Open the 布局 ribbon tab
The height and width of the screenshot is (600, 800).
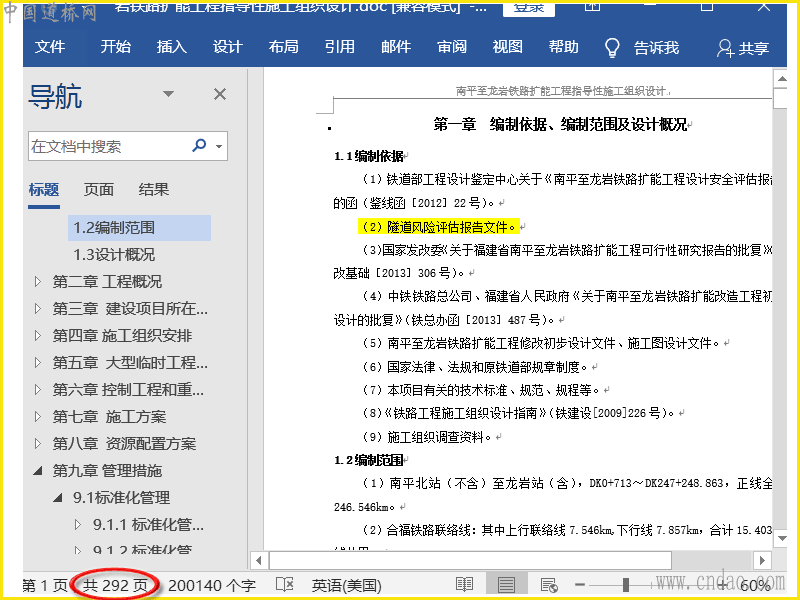tap(284, 47)
